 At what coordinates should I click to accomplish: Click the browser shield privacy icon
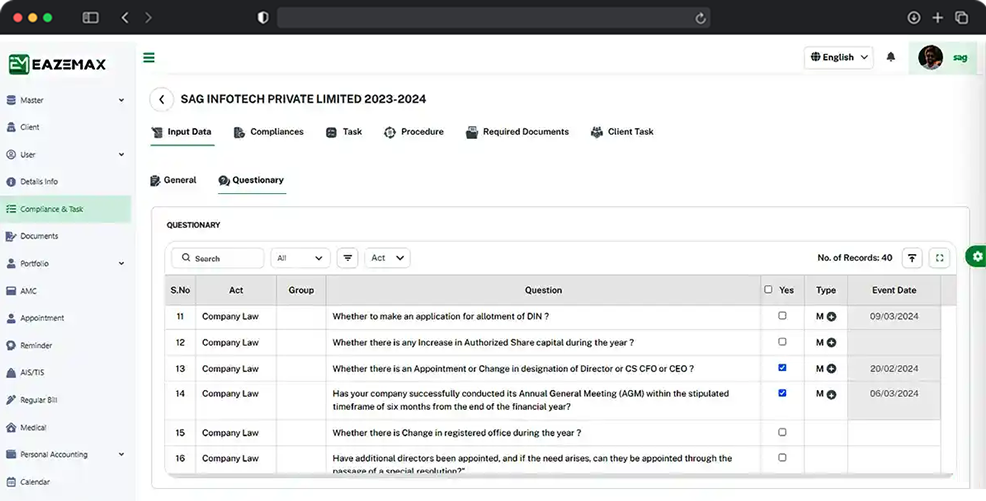pyautogui.click(x=263, y=18)
